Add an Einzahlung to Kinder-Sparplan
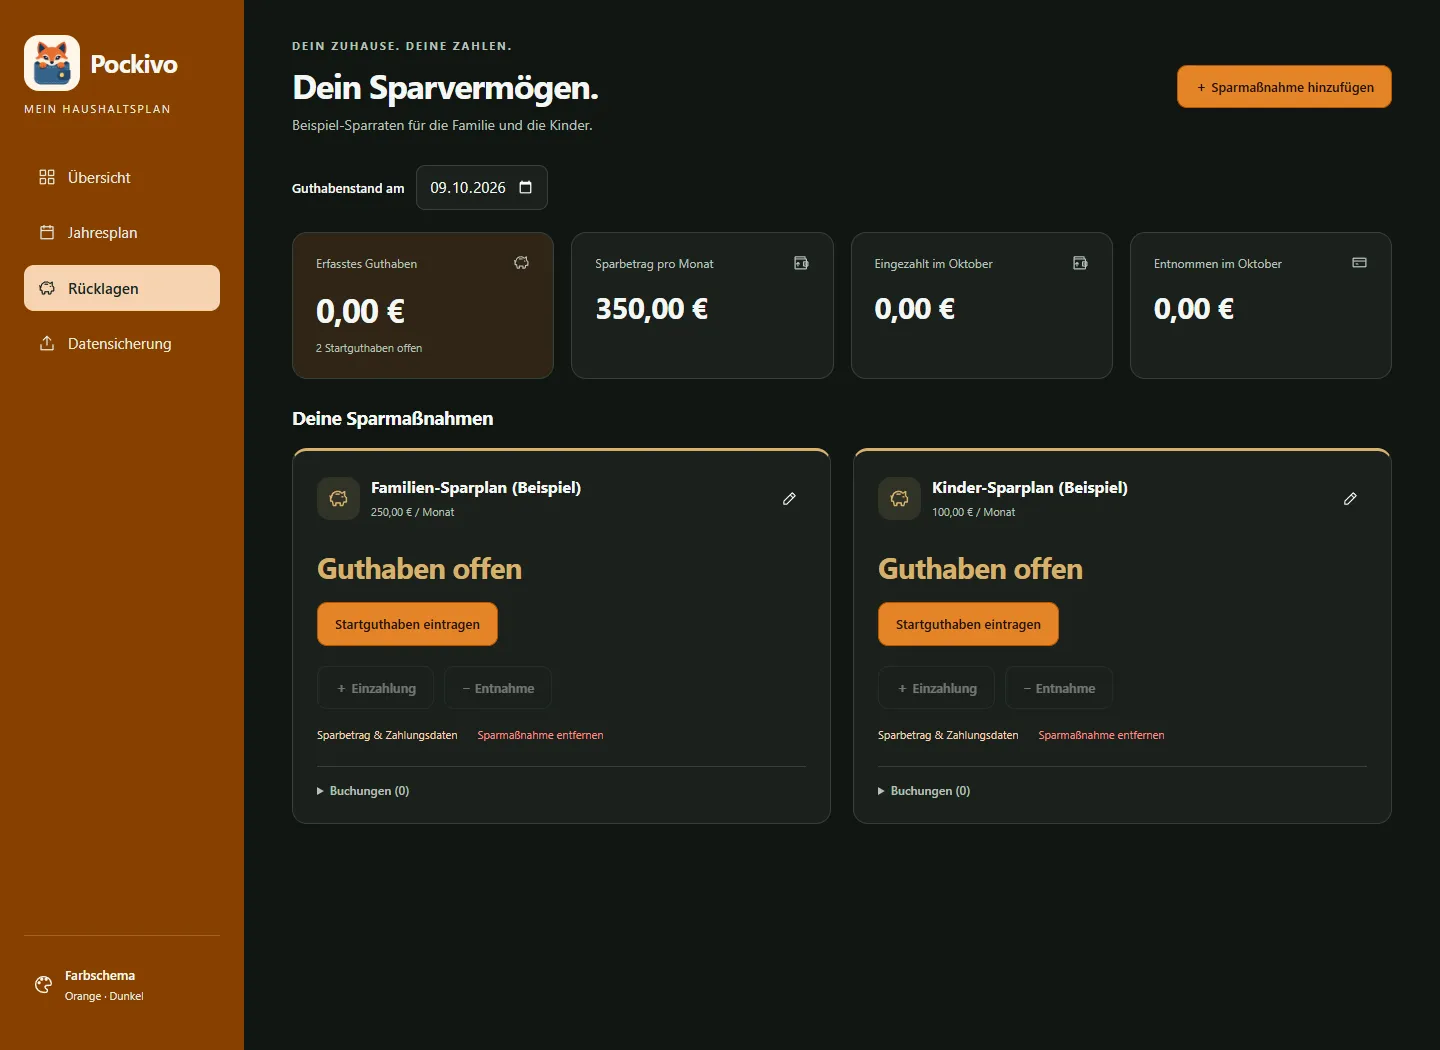The image size is (1440, 1050). click(936, 688)
